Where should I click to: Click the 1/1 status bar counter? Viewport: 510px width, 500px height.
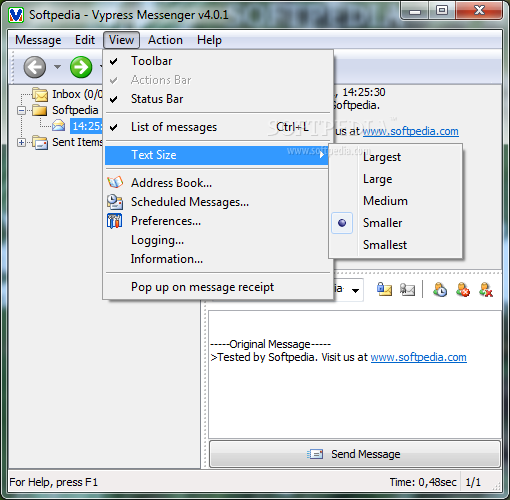point(473,482)
